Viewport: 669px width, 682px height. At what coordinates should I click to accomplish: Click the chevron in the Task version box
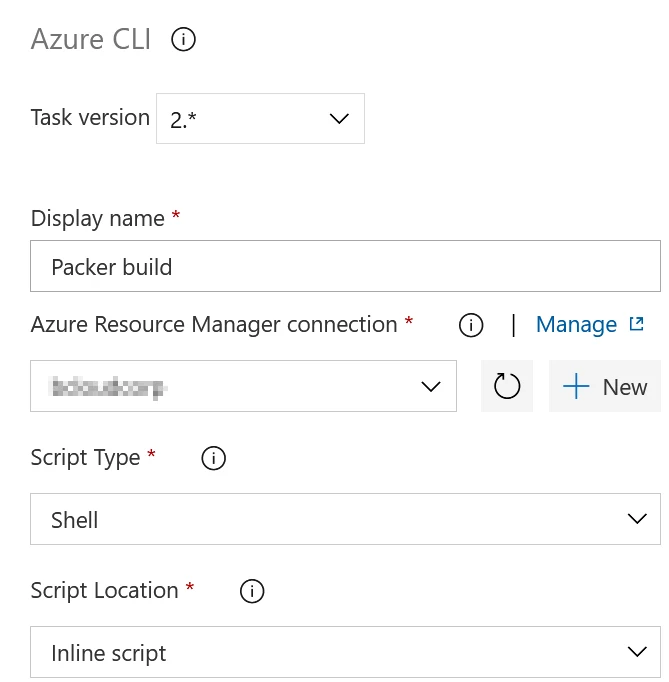[x=339, y=118]
